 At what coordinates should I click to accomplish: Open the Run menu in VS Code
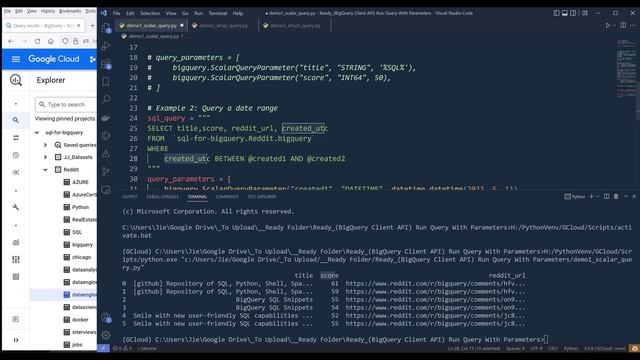(198, 13)
